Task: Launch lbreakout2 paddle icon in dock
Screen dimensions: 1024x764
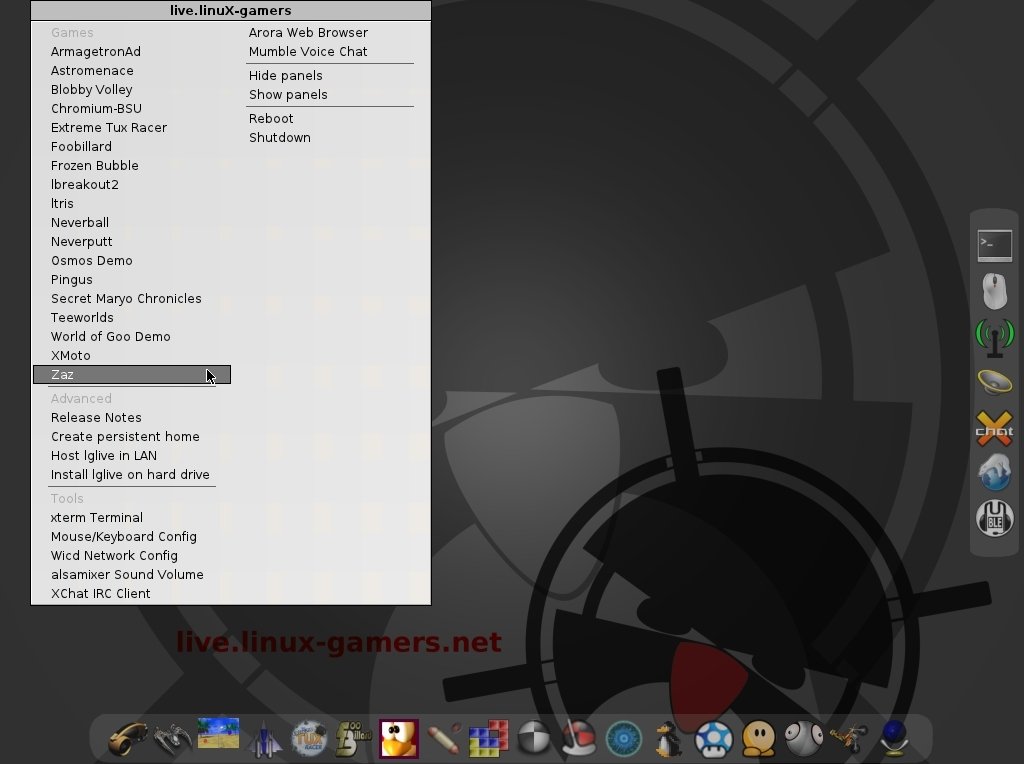Action: pyautogui.click(x=444, y=739)
